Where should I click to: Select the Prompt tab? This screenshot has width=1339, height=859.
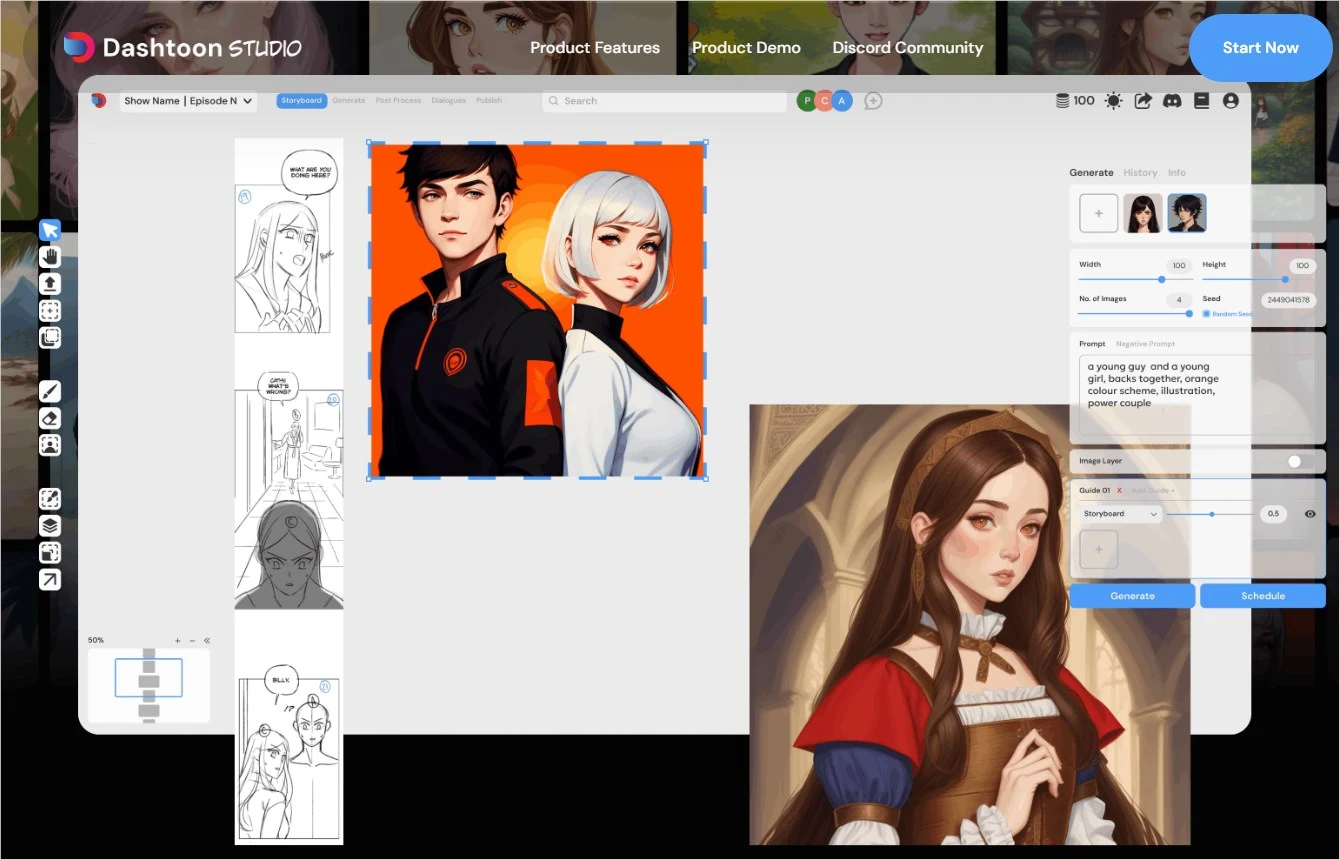1092,344
